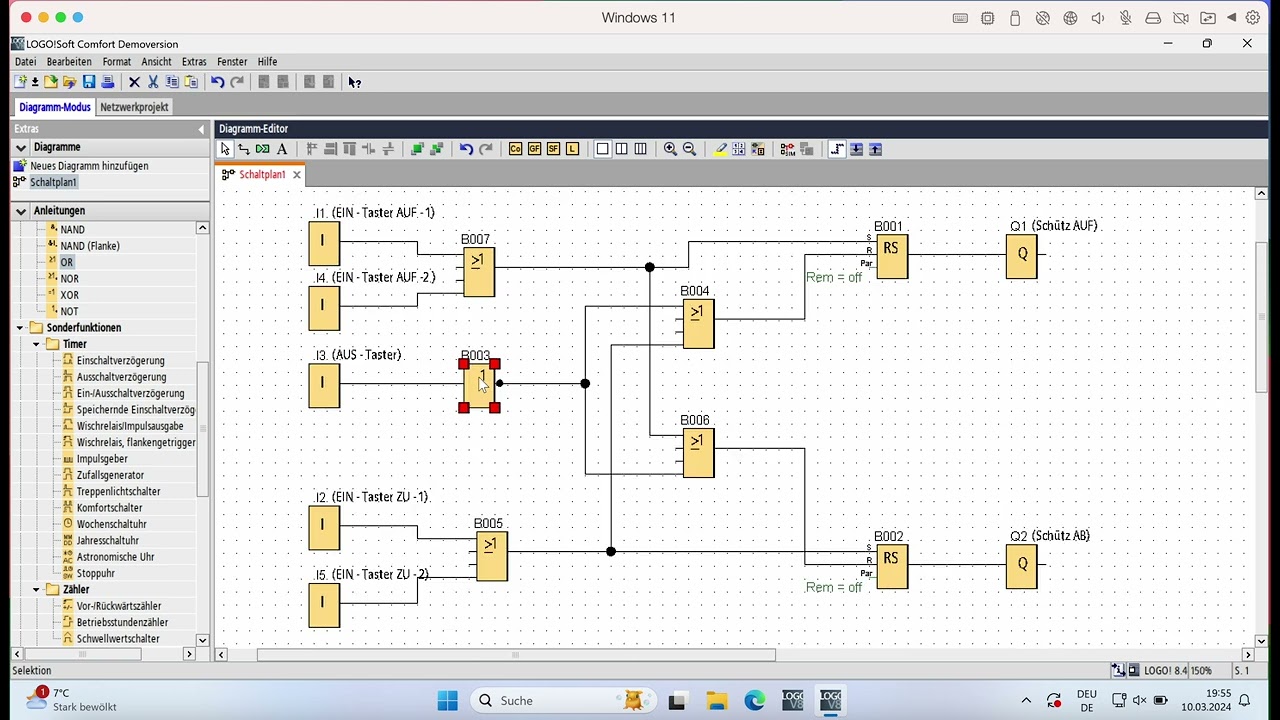1280x720 pixels.
Task: Select Schaltplan1 in Diagramme list
Action: click(53, 182)
